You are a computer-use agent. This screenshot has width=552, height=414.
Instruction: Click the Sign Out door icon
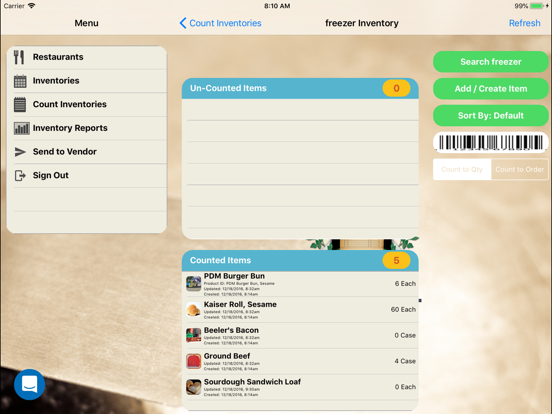coord(20,175)
